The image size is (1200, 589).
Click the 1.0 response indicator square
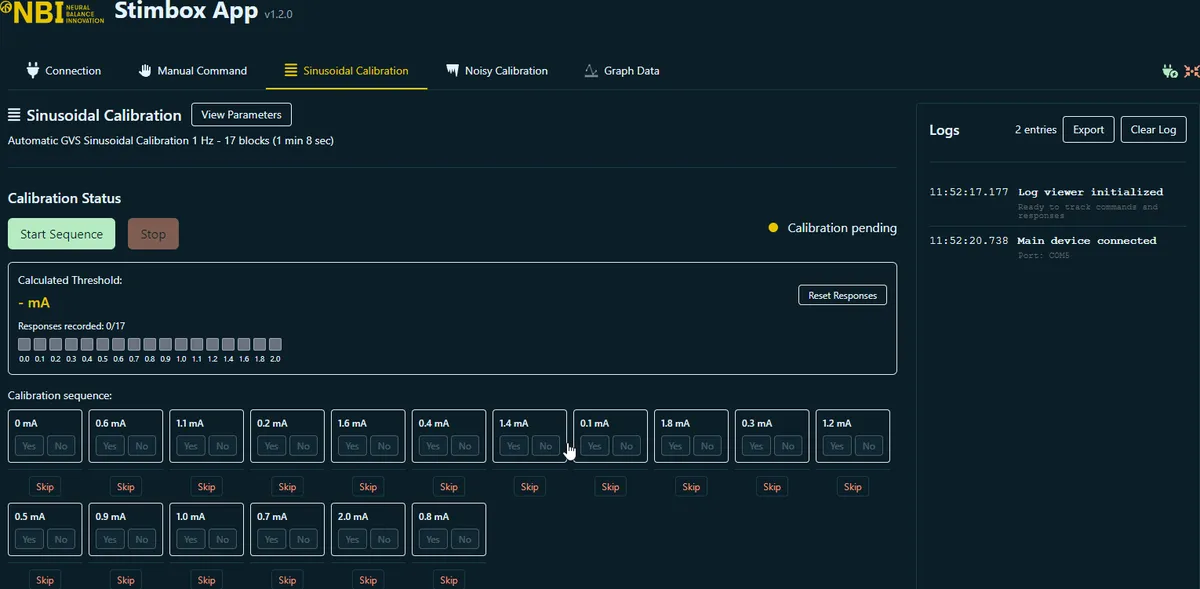(x=181, y=344)
